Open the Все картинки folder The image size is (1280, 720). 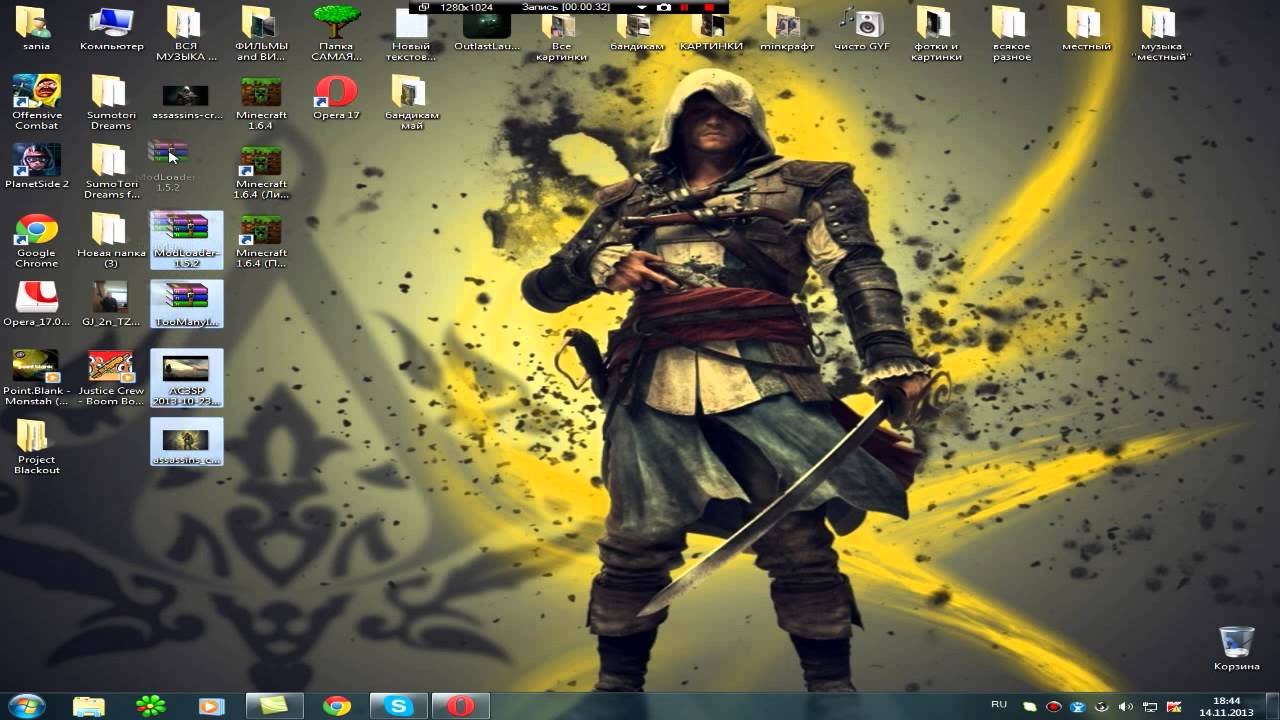click(561, 36)
